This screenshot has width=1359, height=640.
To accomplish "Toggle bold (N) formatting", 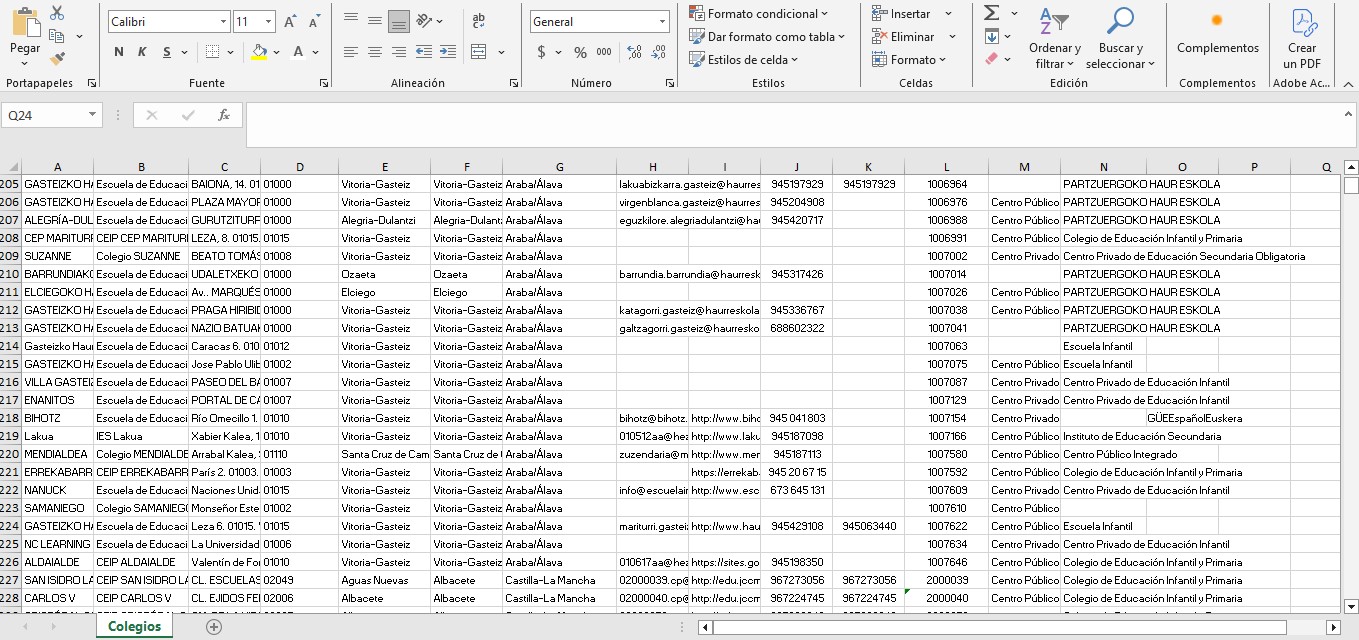I will click(119, 52).
